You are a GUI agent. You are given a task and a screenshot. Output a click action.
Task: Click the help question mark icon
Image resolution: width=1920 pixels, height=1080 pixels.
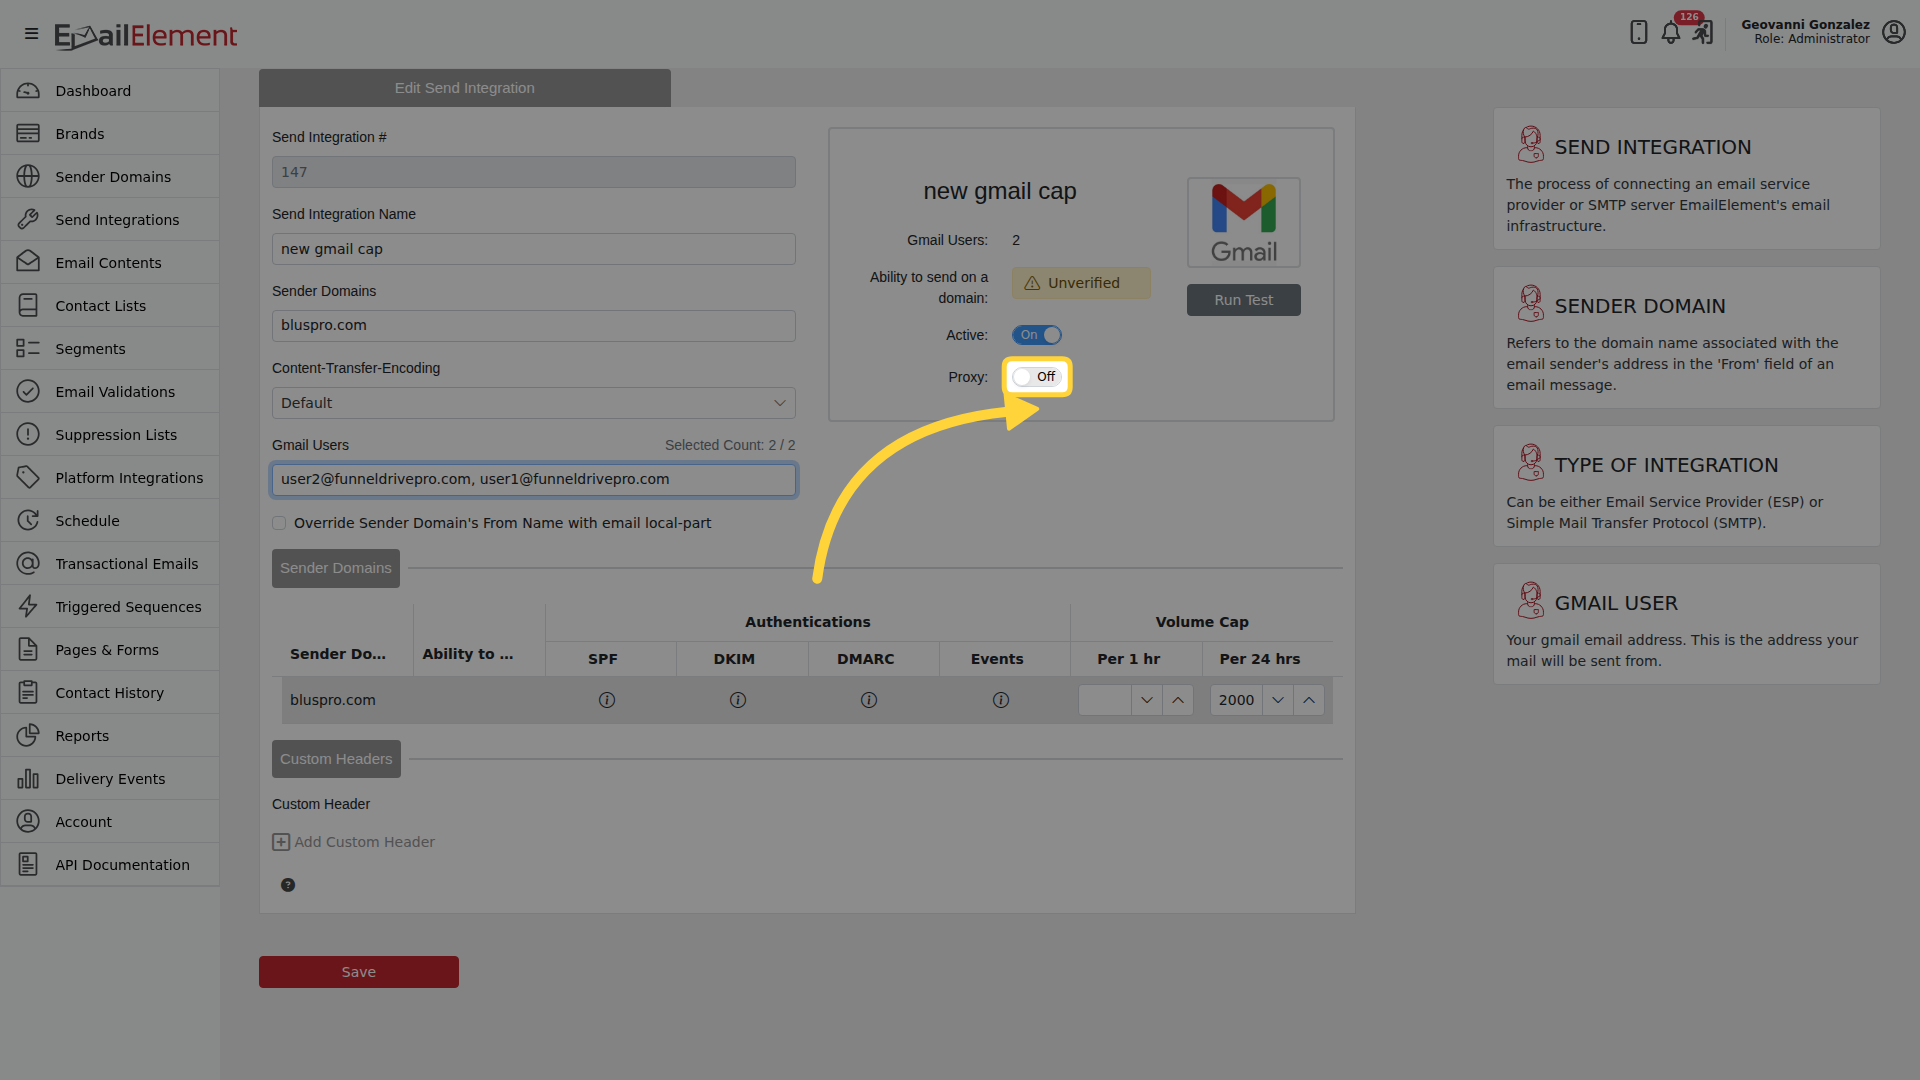[x=288, y=885]
